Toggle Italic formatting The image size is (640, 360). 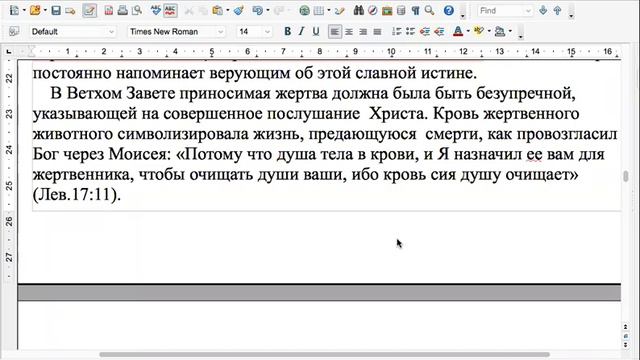coord(301,31)
